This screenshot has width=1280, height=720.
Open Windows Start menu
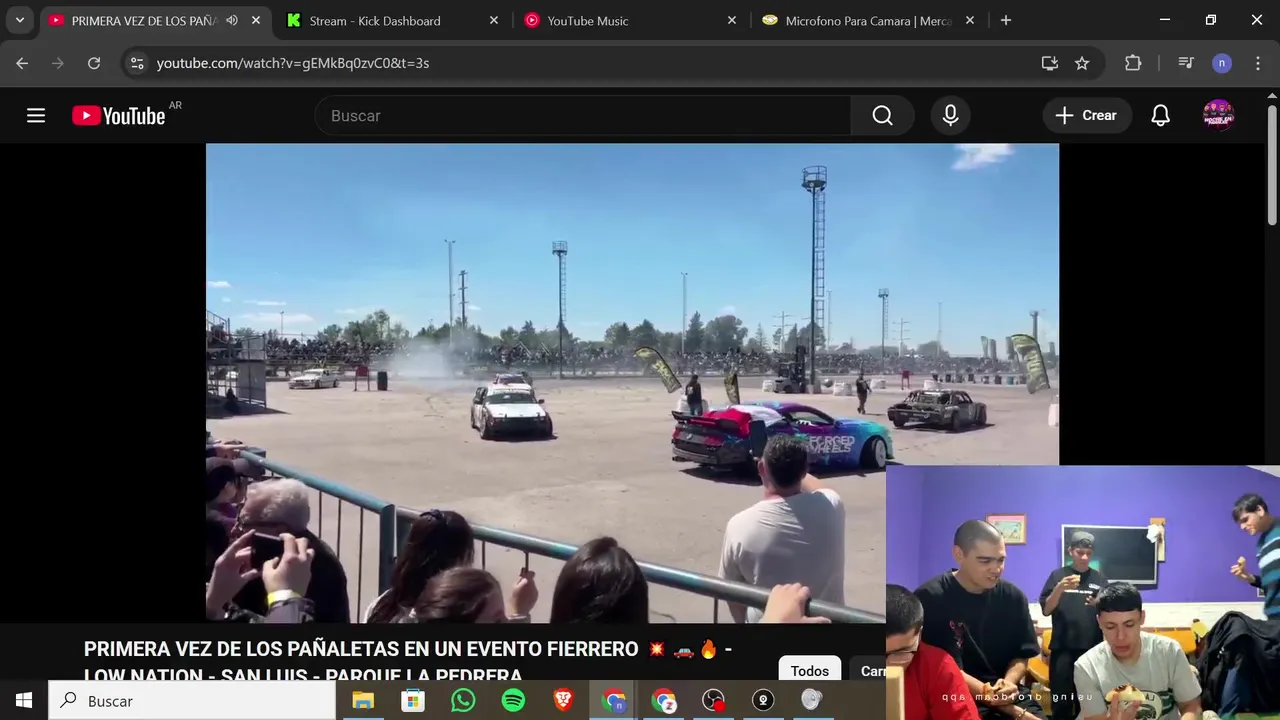pyautogui.click(x=24, y=701)
